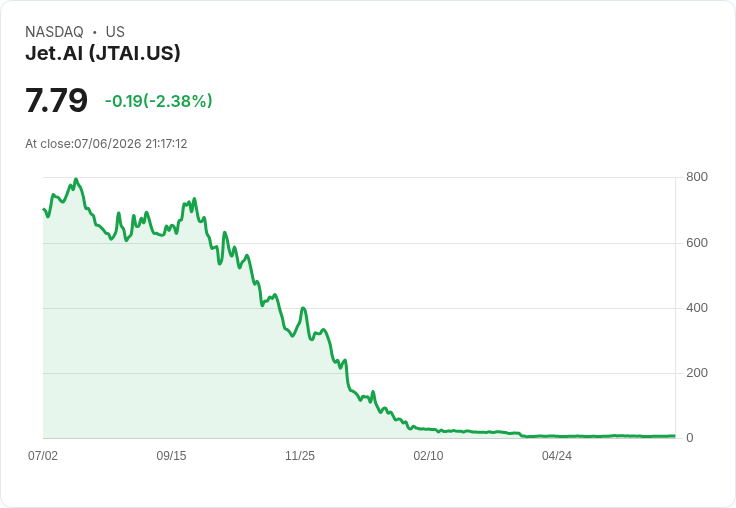This screenshot has height=508, width=736.
Task: Click the 200 y-axis value label
Action: click(x=697, y=373)
